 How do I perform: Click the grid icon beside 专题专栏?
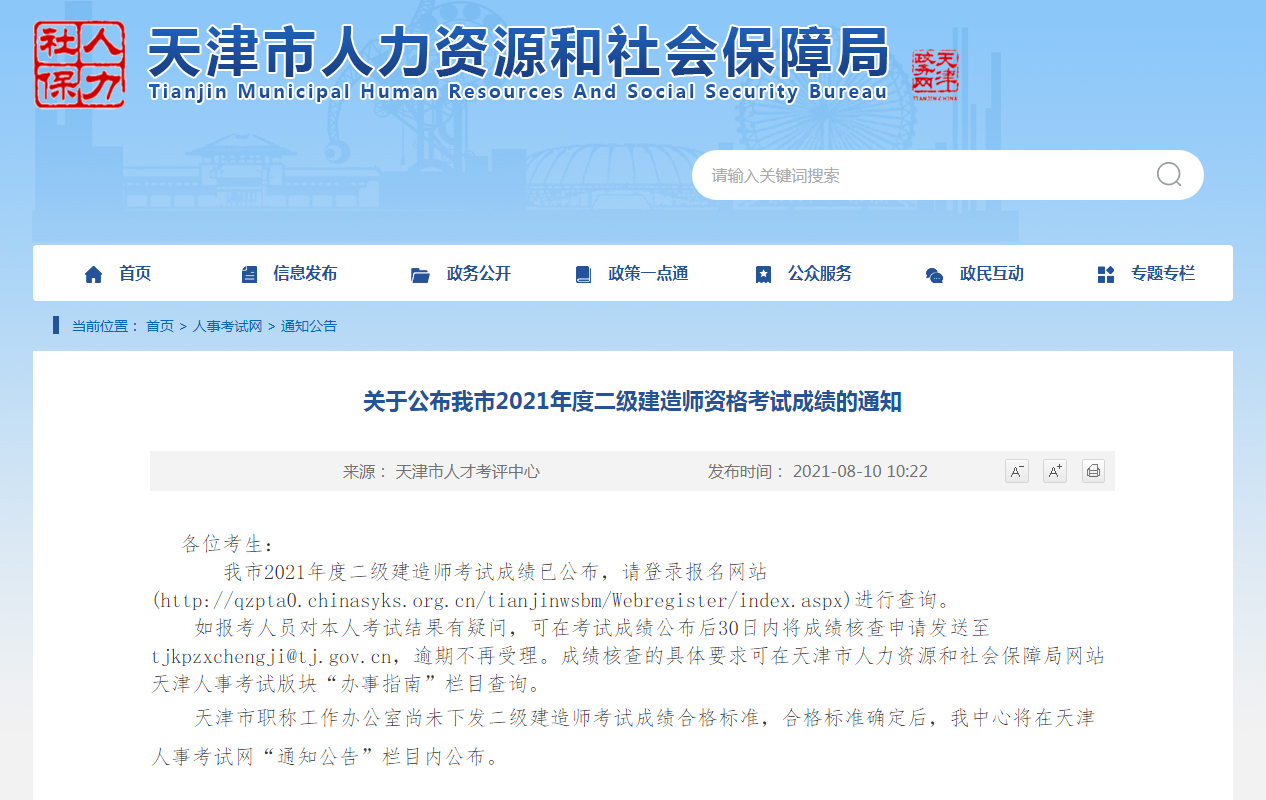[x=1105, y=274]
